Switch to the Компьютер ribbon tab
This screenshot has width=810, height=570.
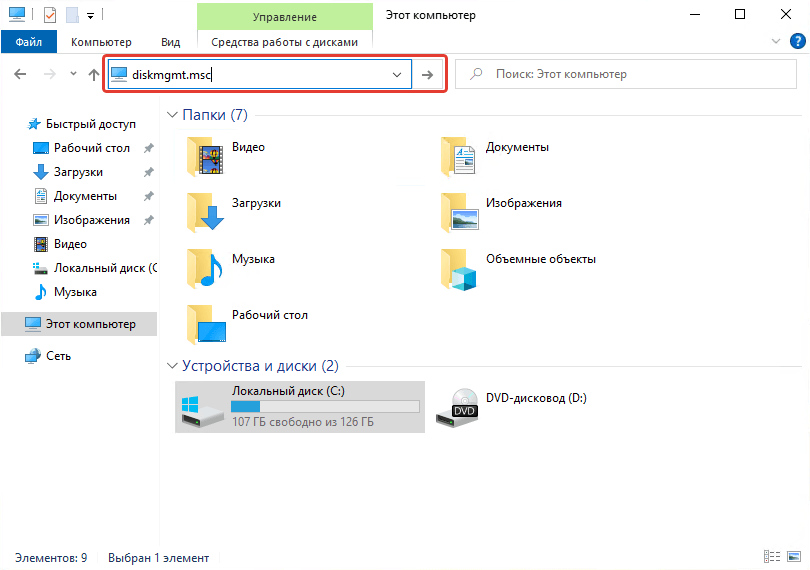(101, 42)
